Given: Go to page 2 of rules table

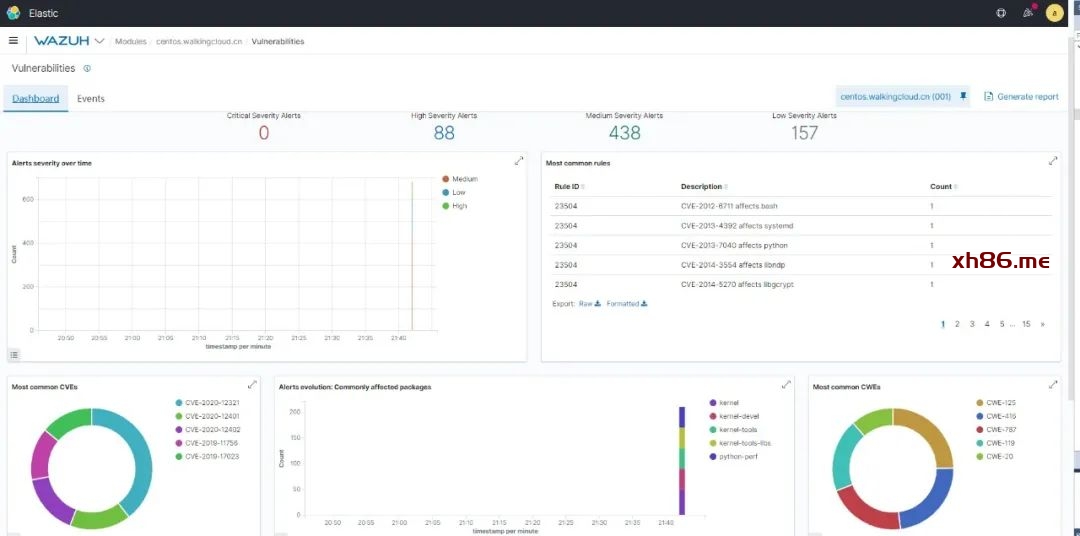Looking at the screenshot, I should pos(957,324).
